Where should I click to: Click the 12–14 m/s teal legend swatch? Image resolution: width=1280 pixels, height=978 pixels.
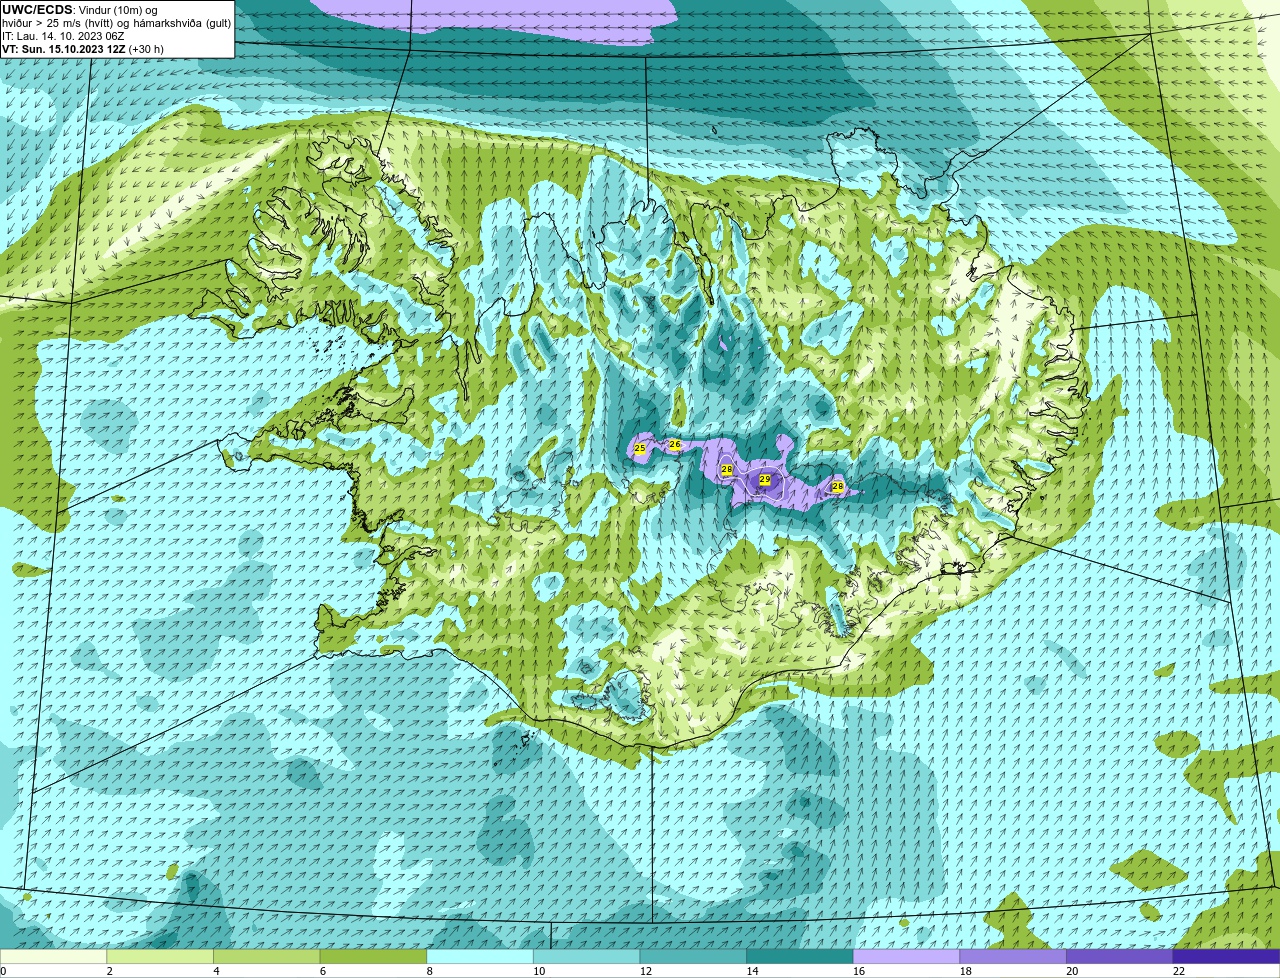tap(693, 957)
